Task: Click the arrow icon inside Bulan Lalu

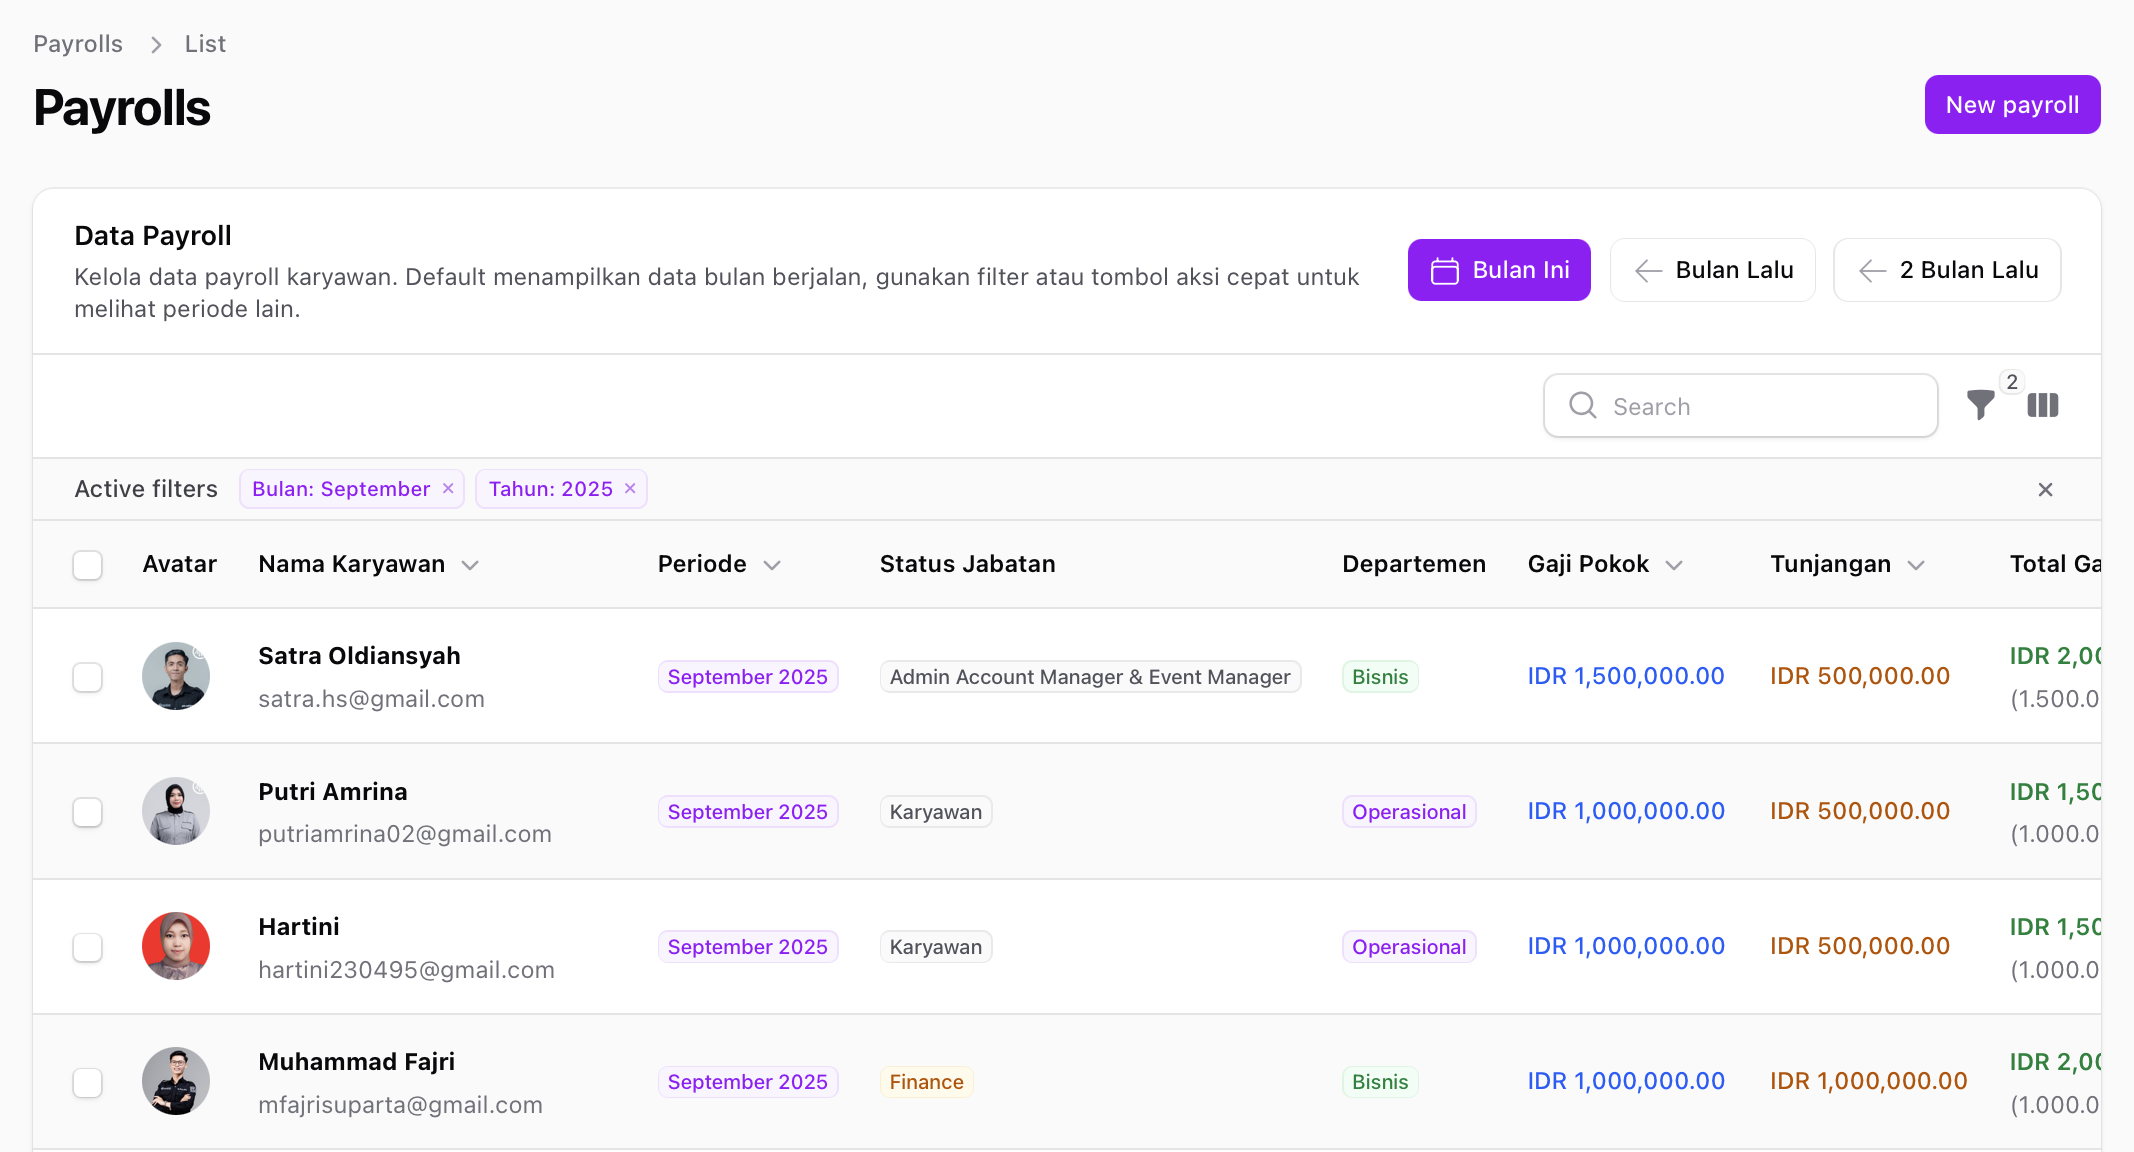Action: (1647, 270)
